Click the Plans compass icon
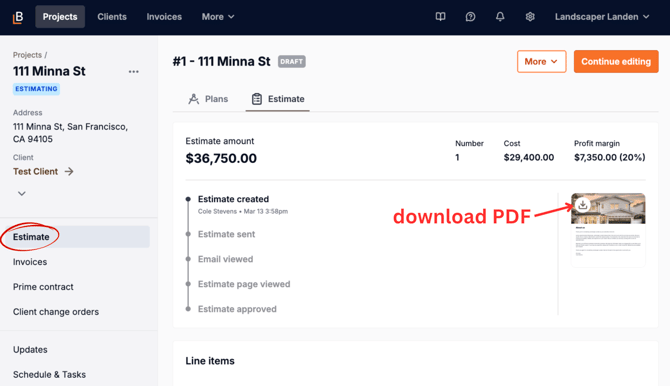670x386 pixels. 194,99
